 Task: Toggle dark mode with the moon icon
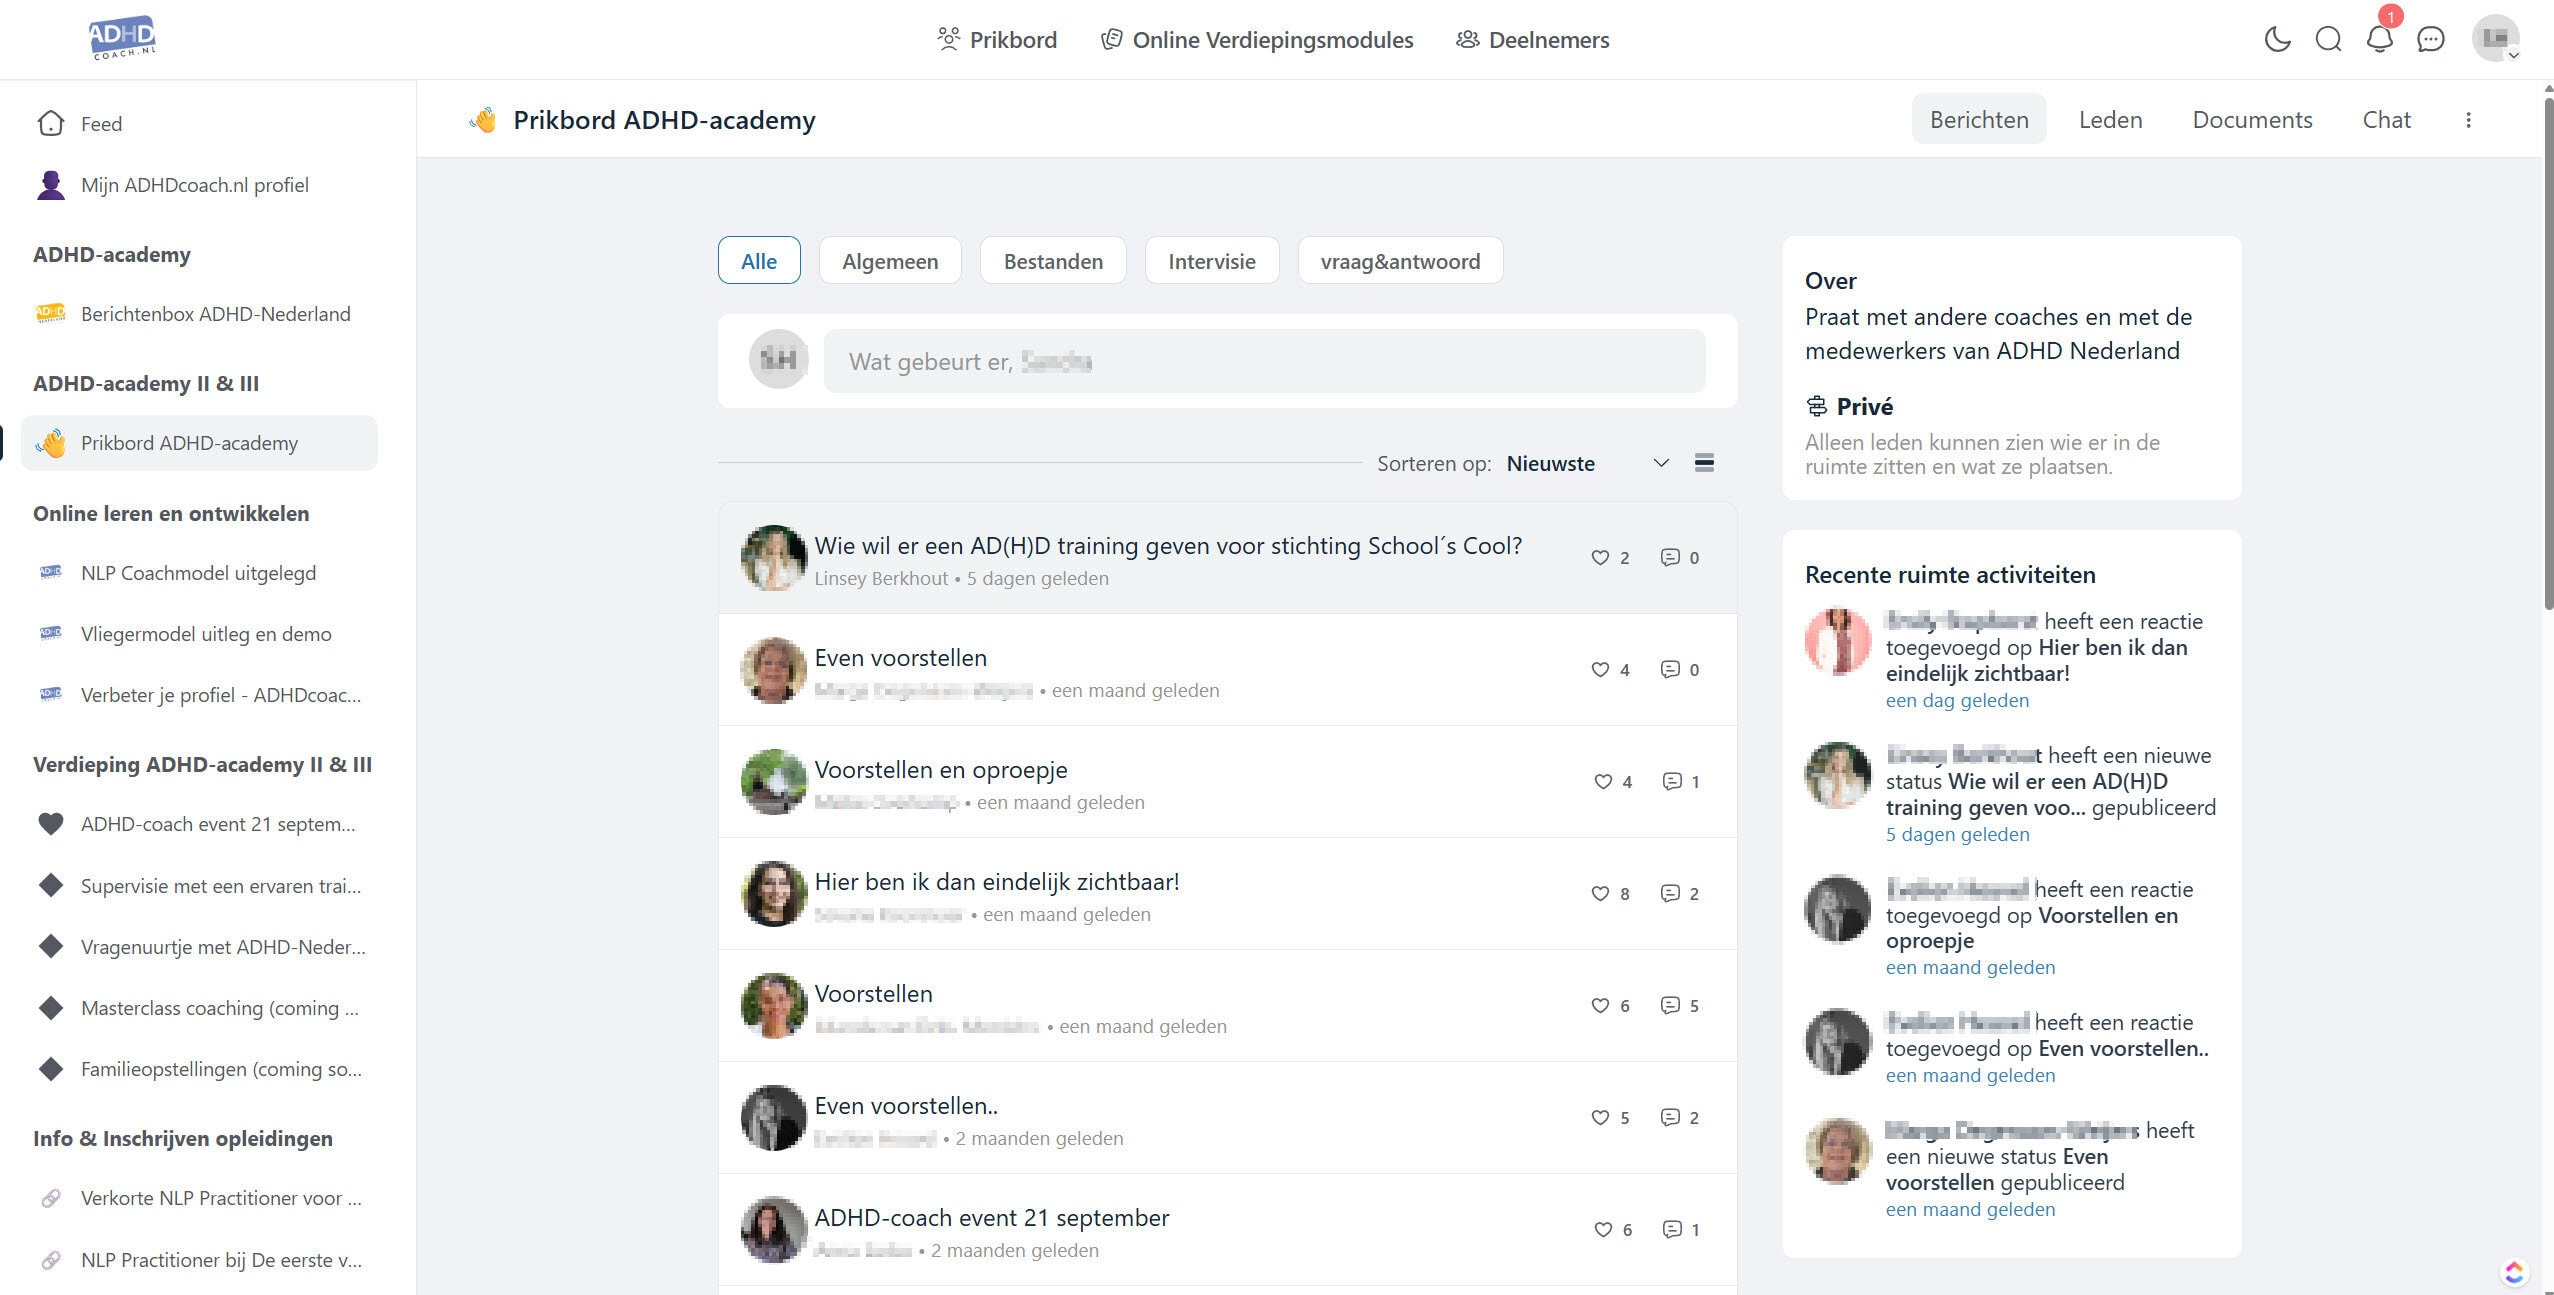pos(2277,39)
